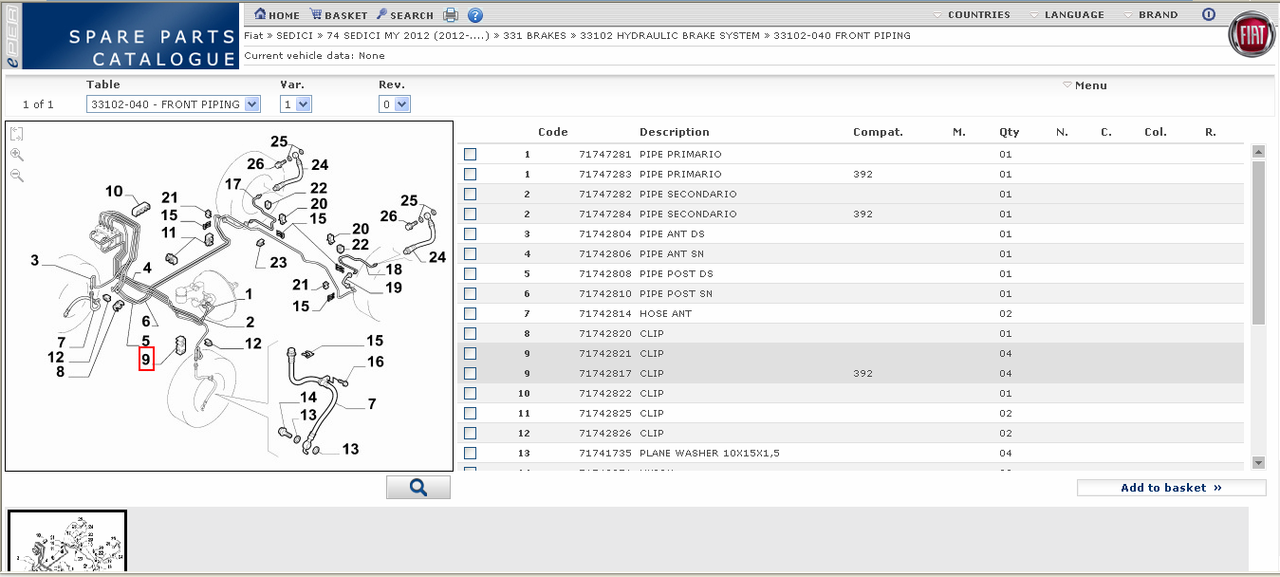Click code 71742822 in parts list
The image size is (1280, 577).
point(606,393)
